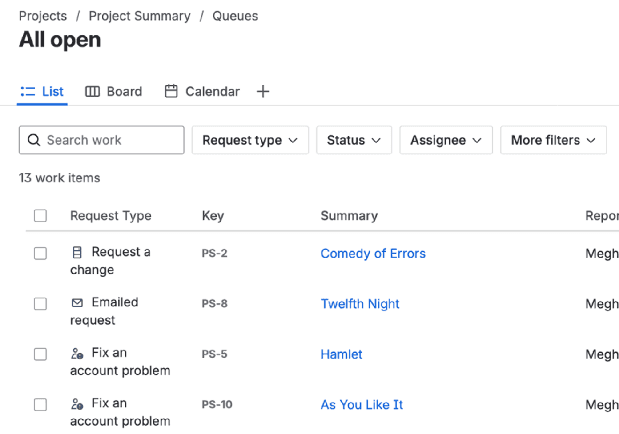Check the box for Comedy of Errors
Screen dimensions: 619x434
pos(40,254)
